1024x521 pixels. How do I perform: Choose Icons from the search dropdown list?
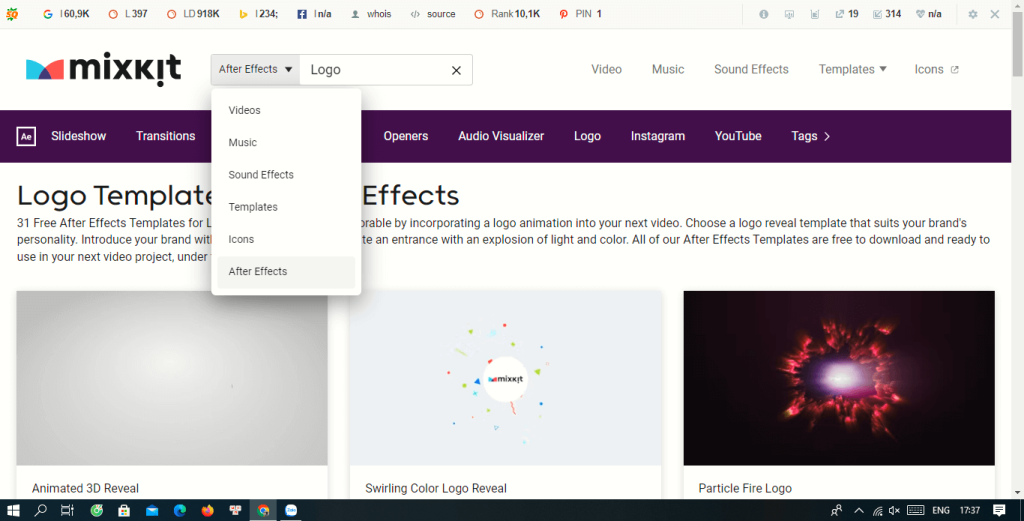click(286, 239)
